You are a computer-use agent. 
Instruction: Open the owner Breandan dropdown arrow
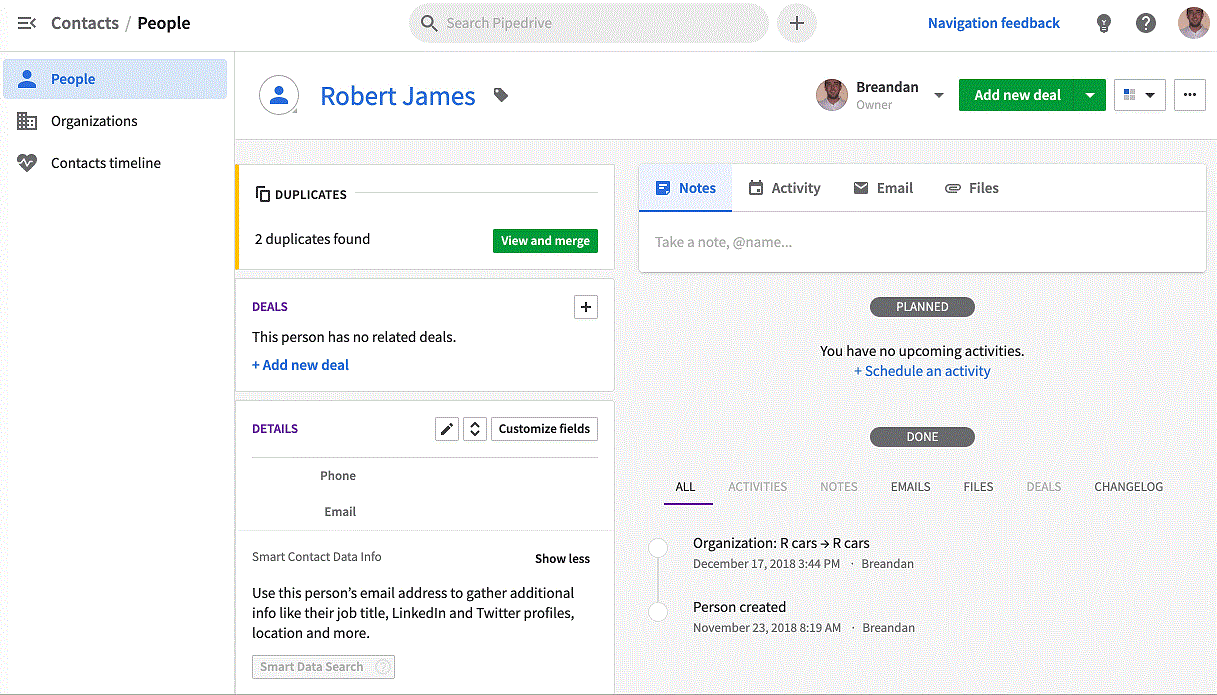tap(939, 96)
